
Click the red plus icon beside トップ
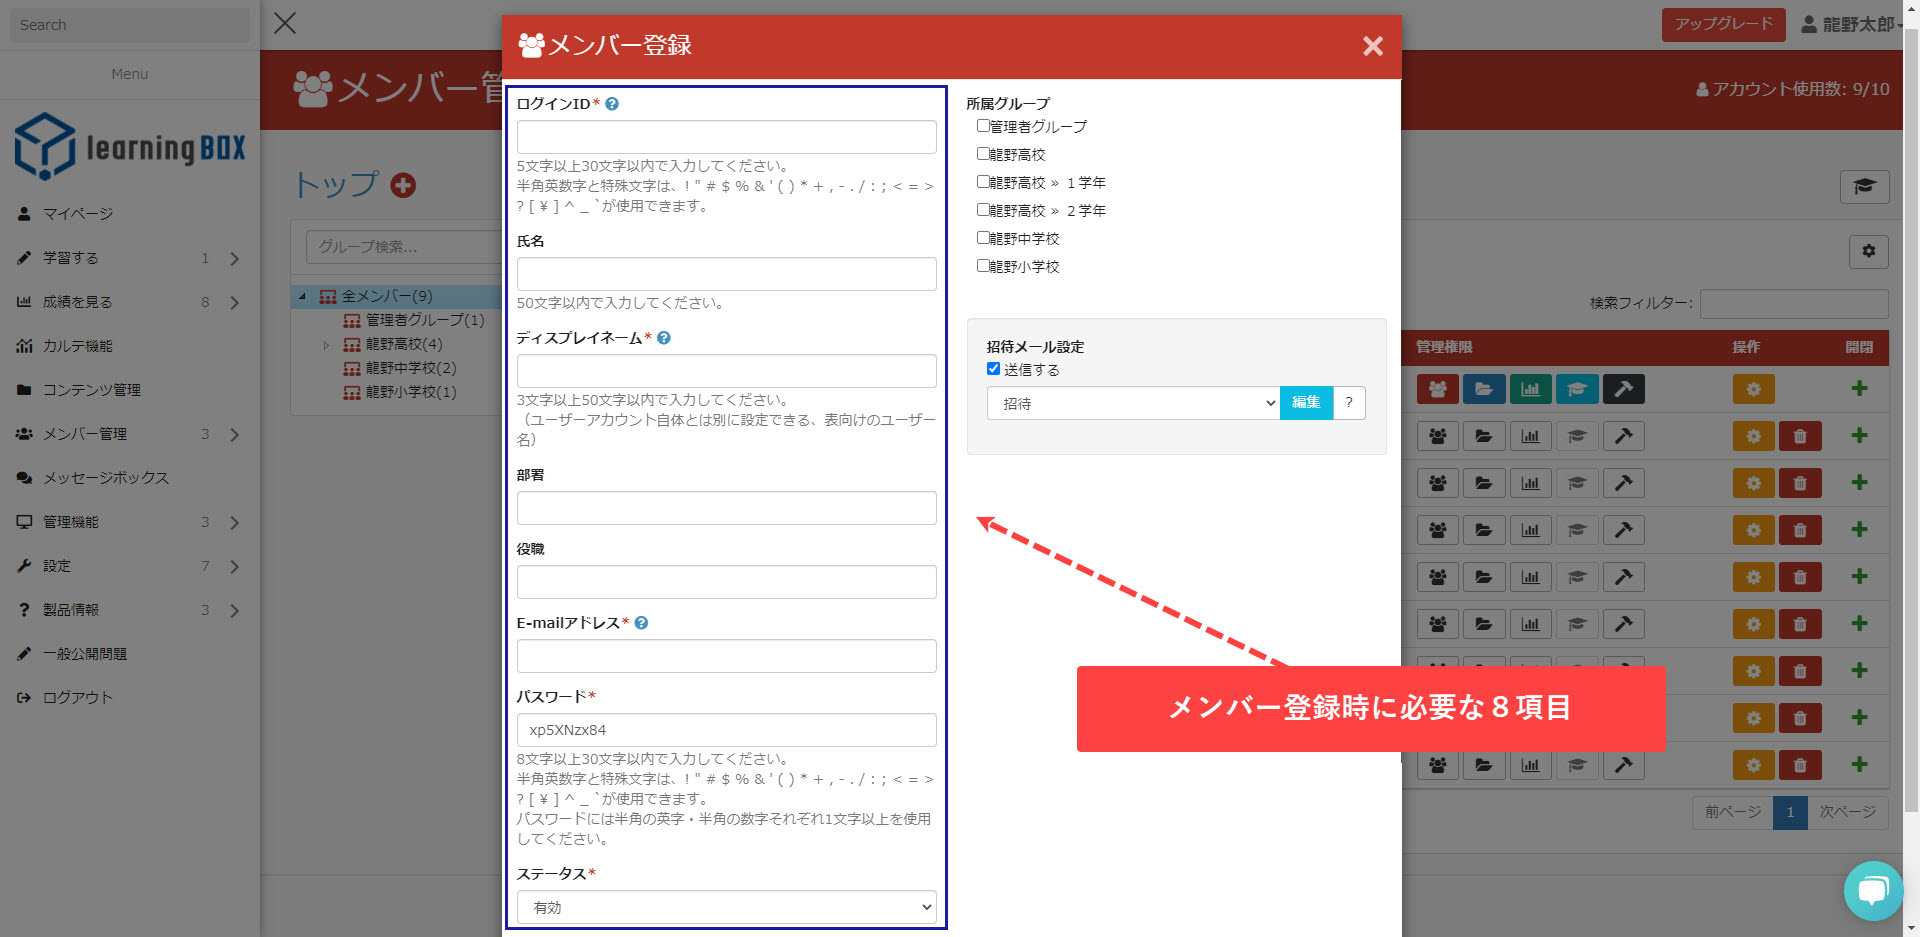[x=403, y=185]
